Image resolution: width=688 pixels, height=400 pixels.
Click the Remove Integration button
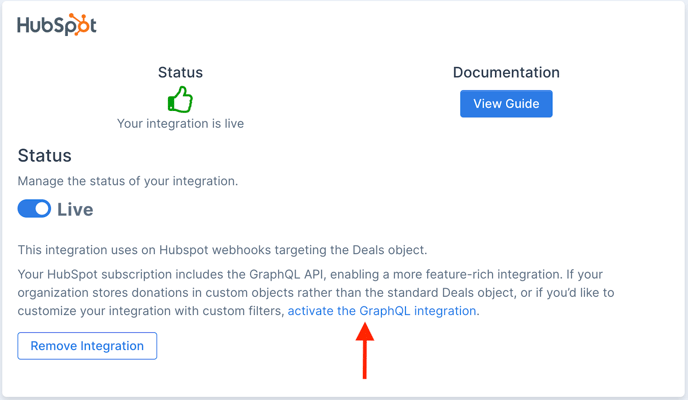tap(87, 346)
